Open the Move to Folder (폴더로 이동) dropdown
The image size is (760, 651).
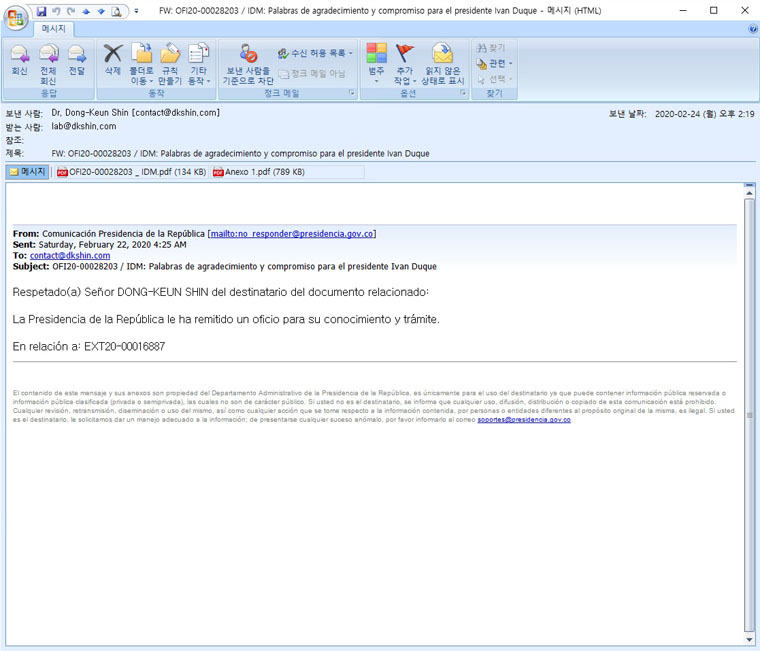(141, 62)
